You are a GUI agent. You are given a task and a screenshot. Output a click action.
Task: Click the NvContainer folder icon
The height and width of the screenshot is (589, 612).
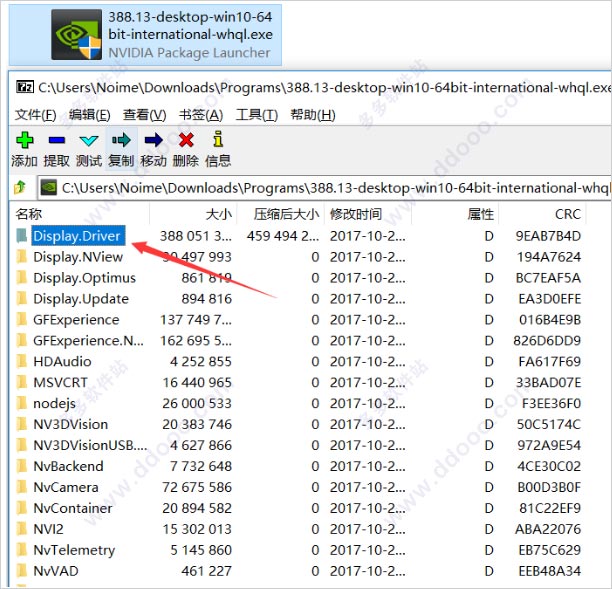point(22,508)
